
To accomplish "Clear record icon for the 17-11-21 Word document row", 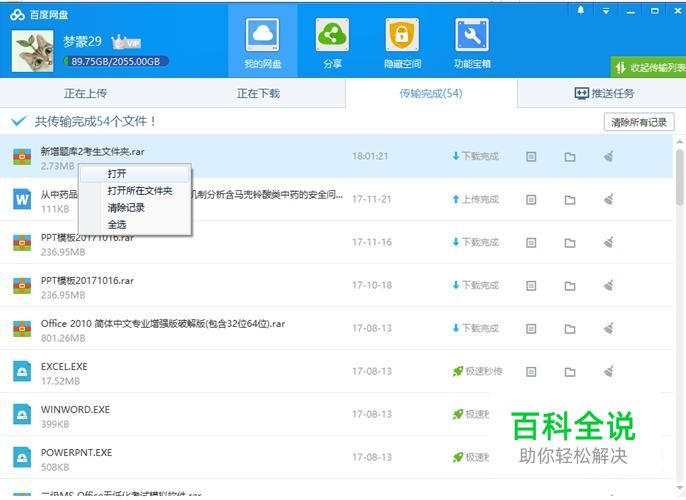I will point(609,199).
